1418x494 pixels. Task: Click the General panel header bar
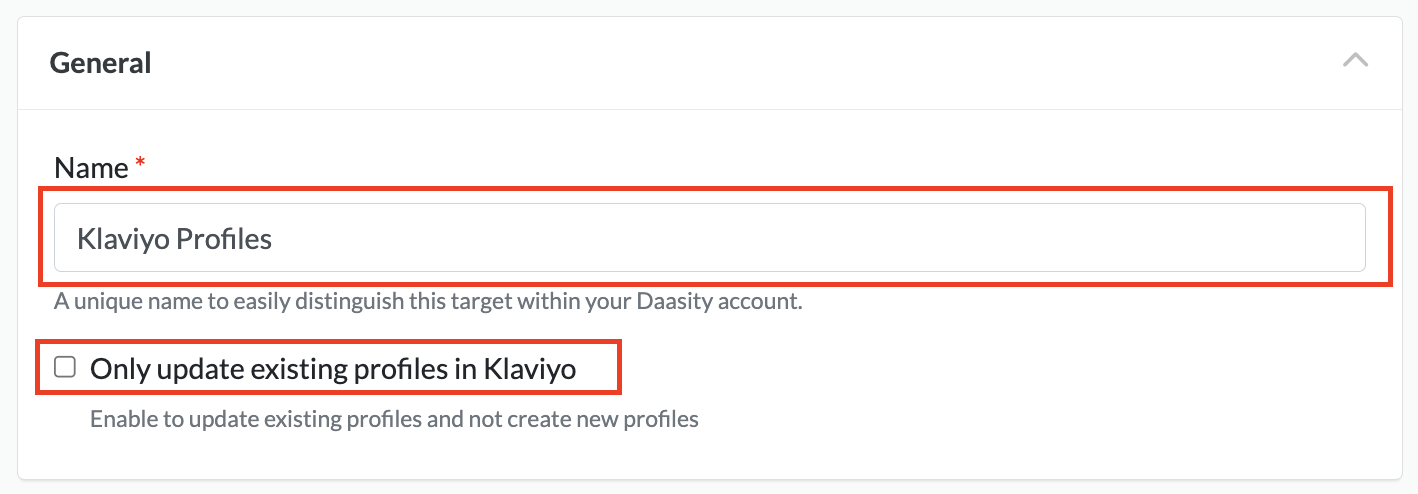[x=700, y=62]
